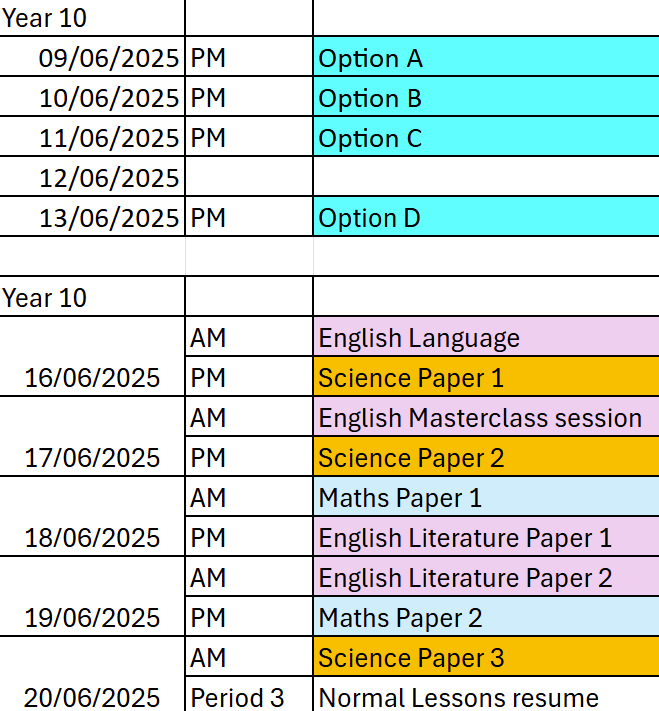Select the English Masterclass session cell
The height and width of the screenshot is (711, 659).
tap(486, 416)
